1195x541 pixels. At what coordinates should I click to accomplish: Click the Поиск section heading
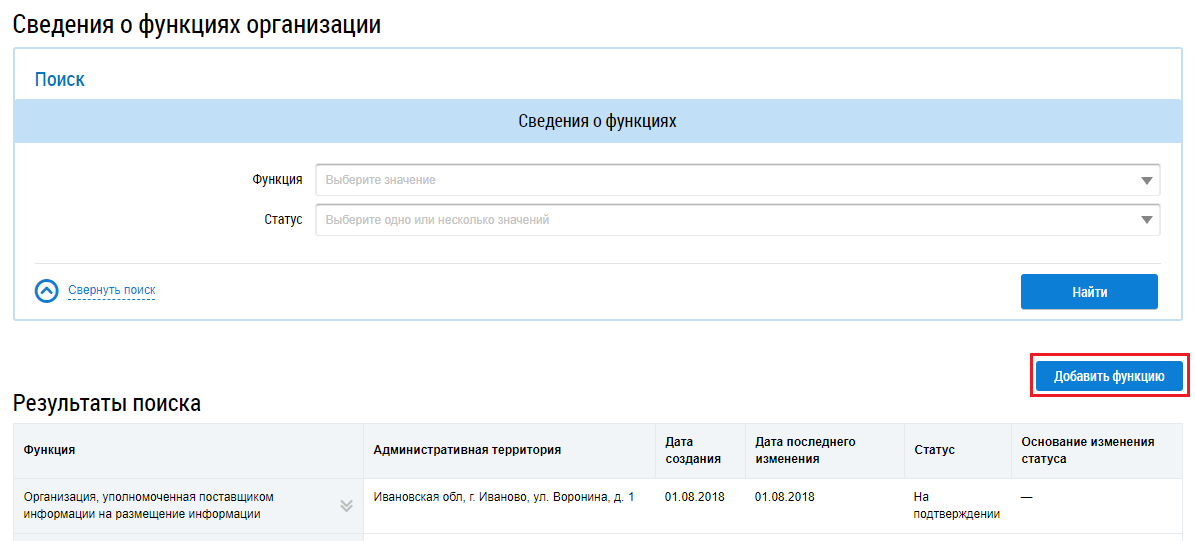(60, 80)
